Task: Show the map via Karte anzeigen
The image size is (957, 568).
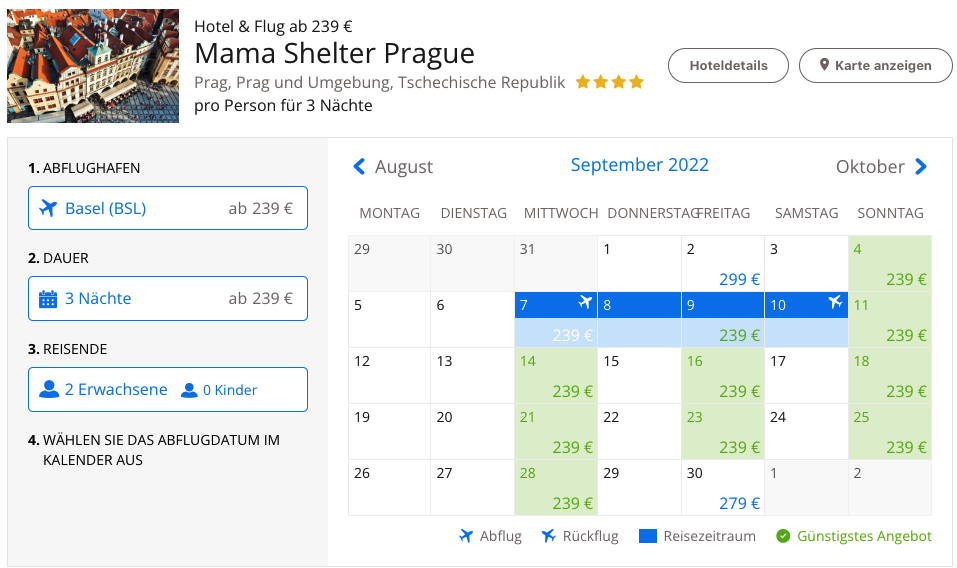Action: tap(876, 65)
